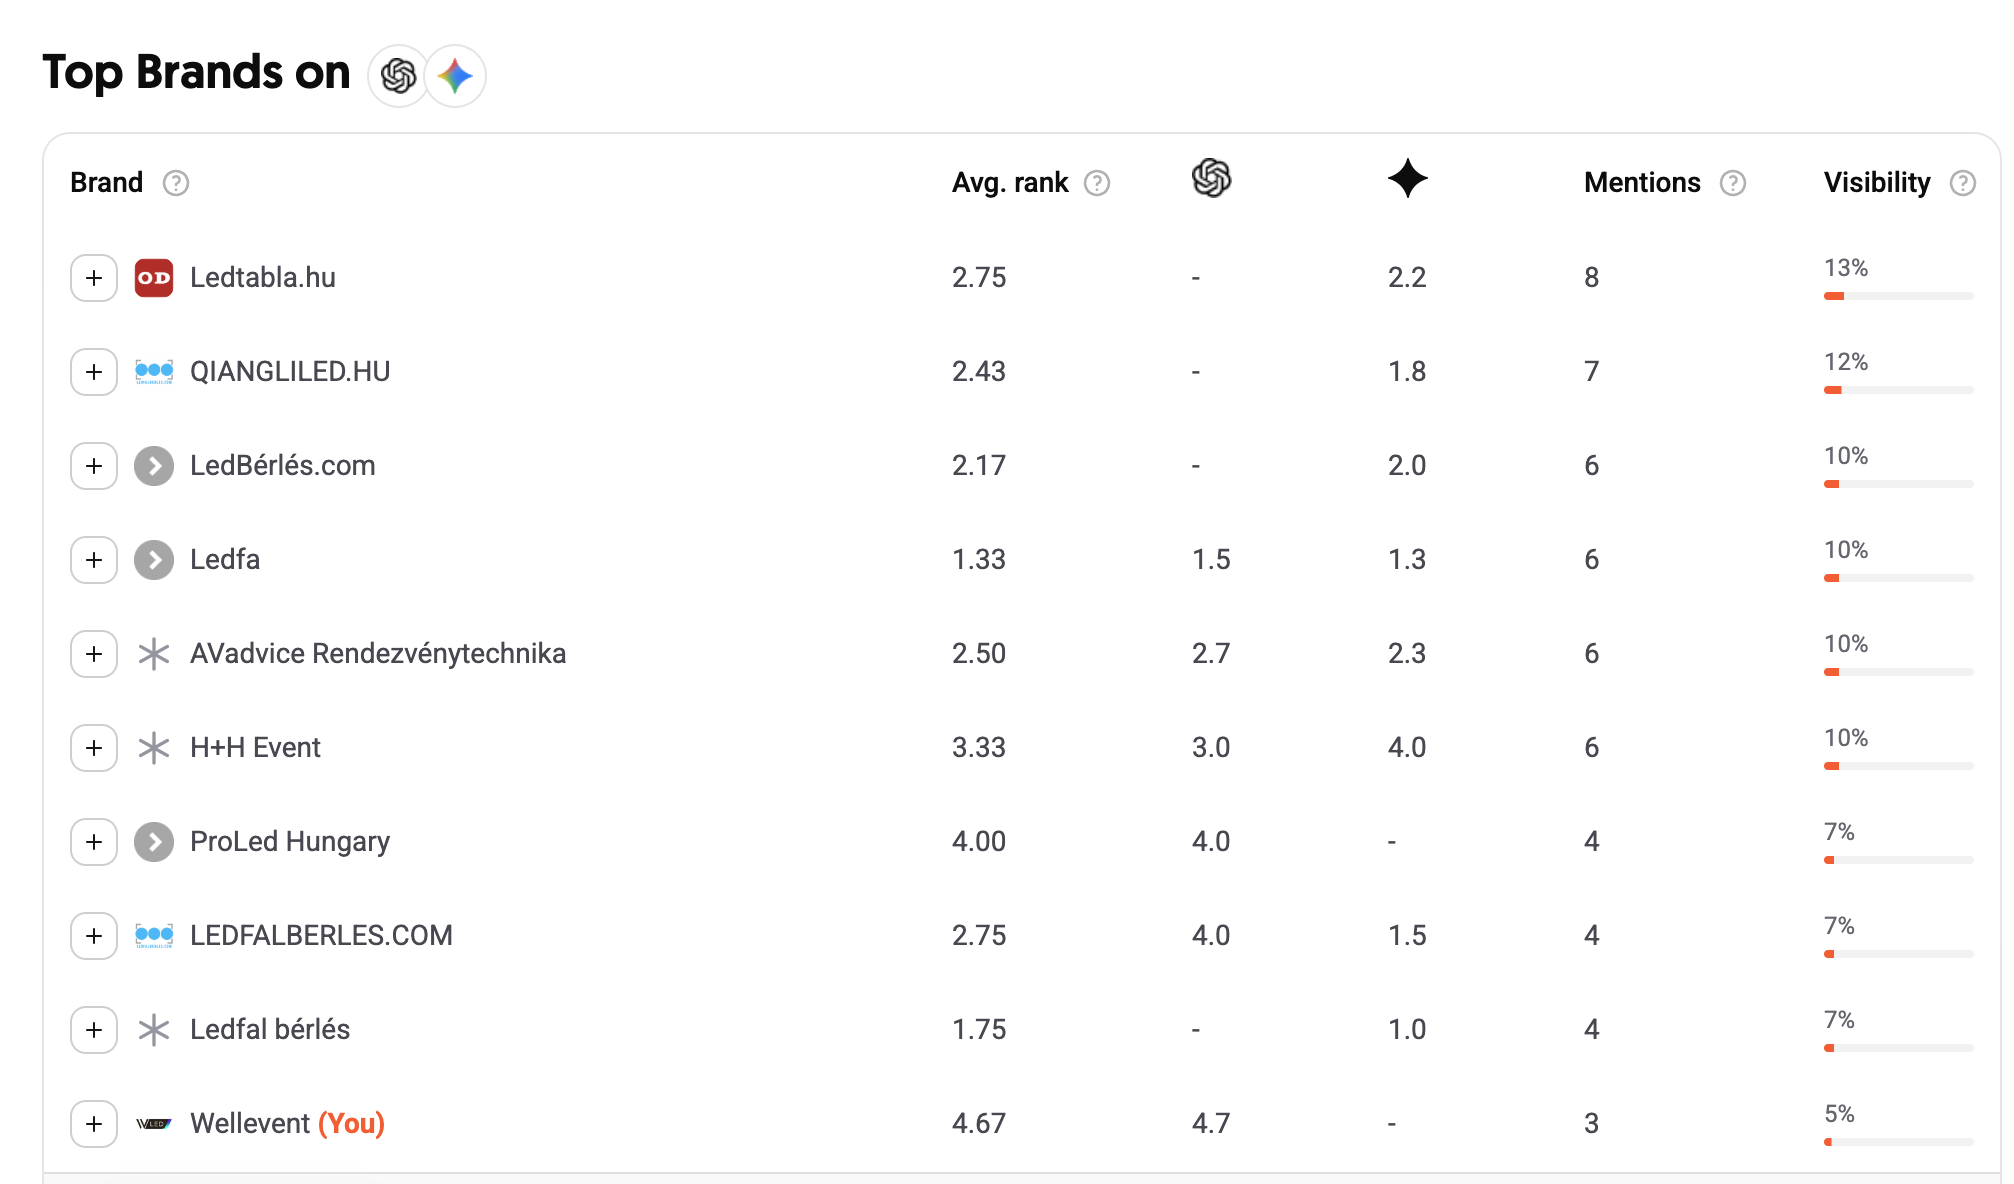Viewport: 2014px width, 1184px height.
Task: Click the QIANGLILED.HU brand logo
Action: tap(154, 372)
